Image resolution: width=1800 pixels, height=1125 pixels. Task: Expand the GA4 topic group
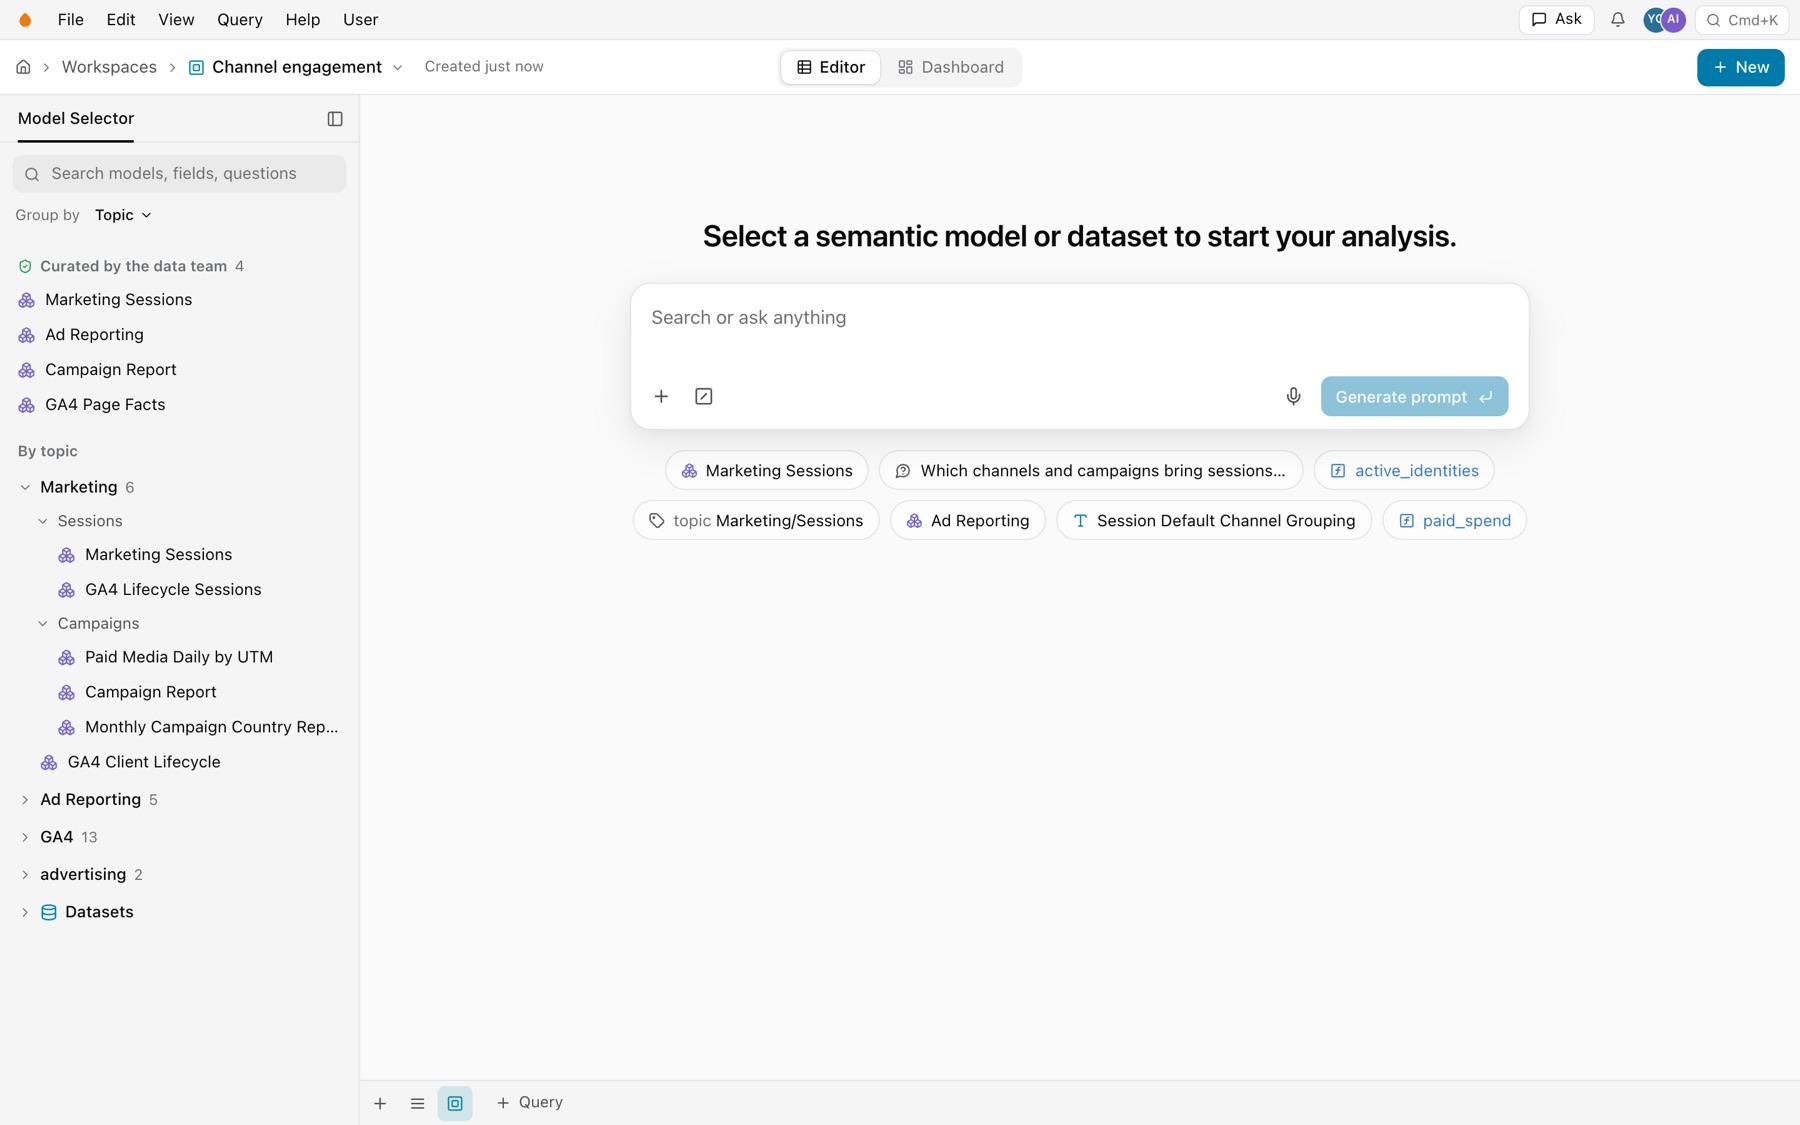(x=25, y=837)
